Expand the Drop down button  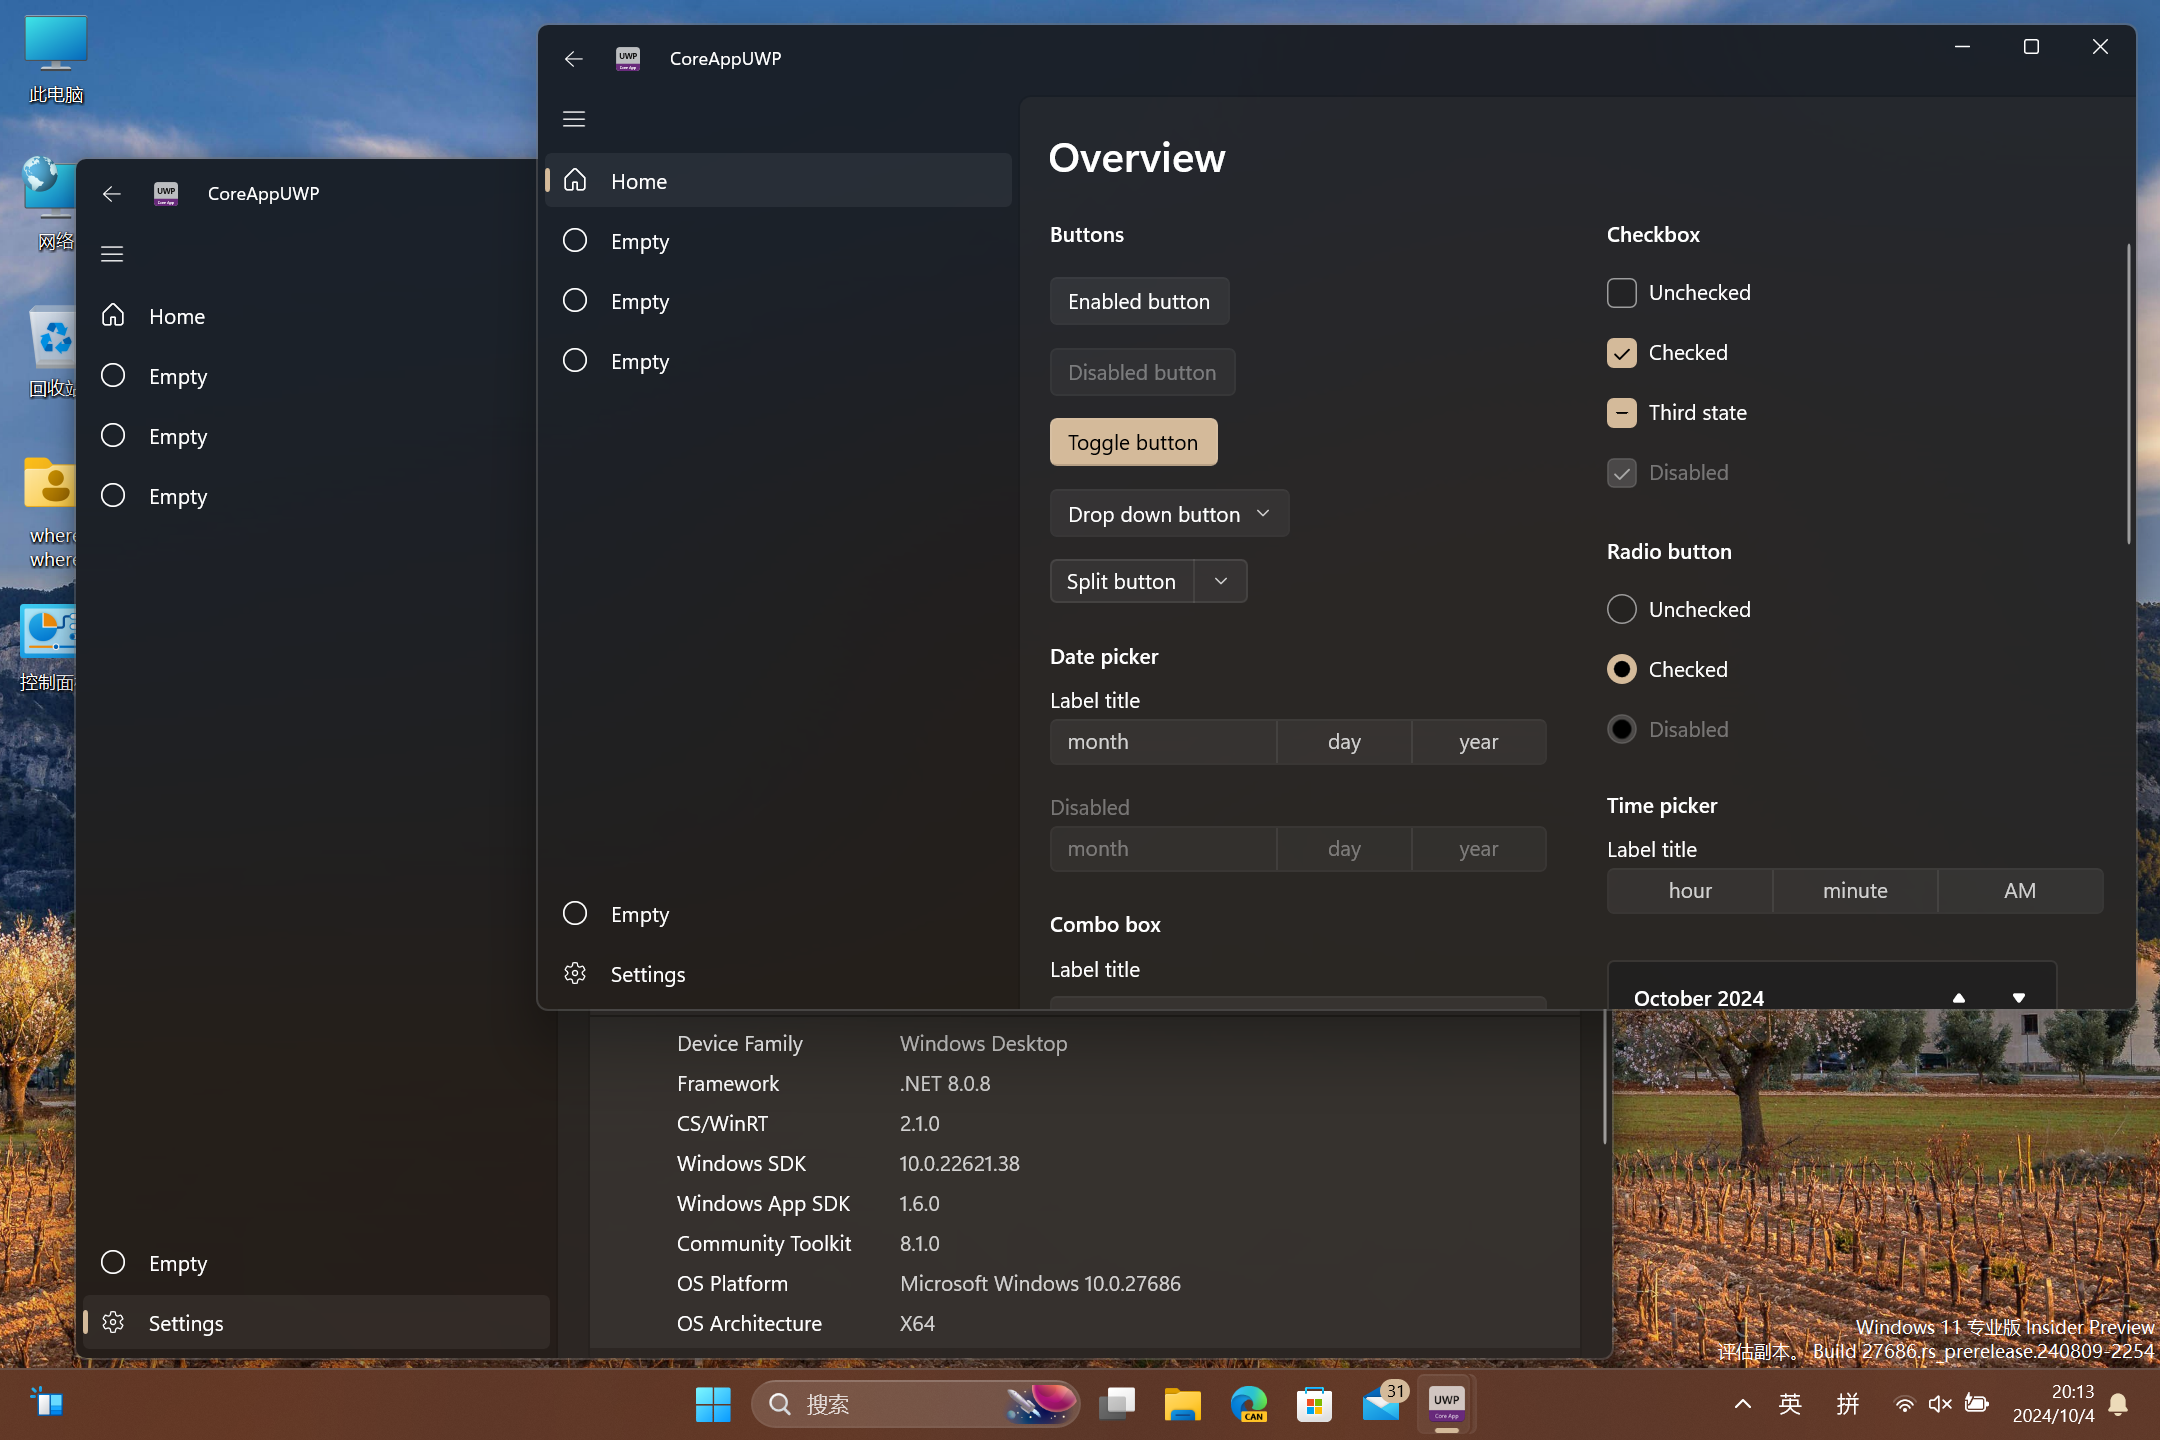pyautogui.click(x=1266, y=513)
